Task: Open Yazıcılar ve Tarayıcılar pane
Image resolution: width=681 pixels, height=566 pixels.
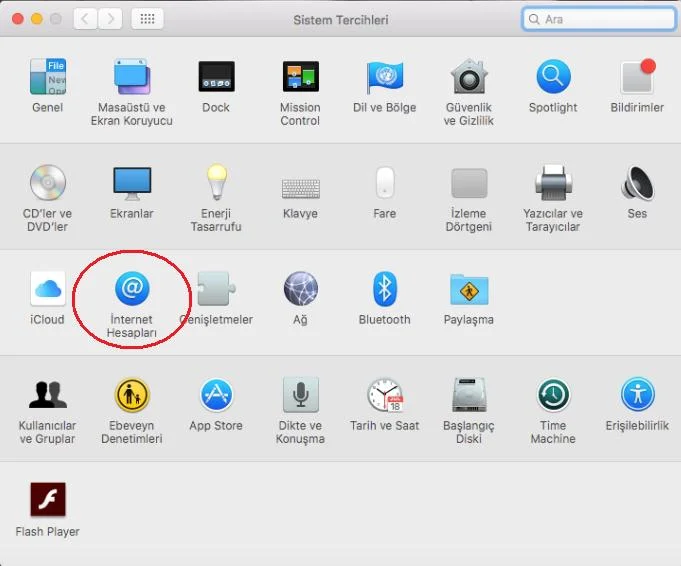Action: 553,183
